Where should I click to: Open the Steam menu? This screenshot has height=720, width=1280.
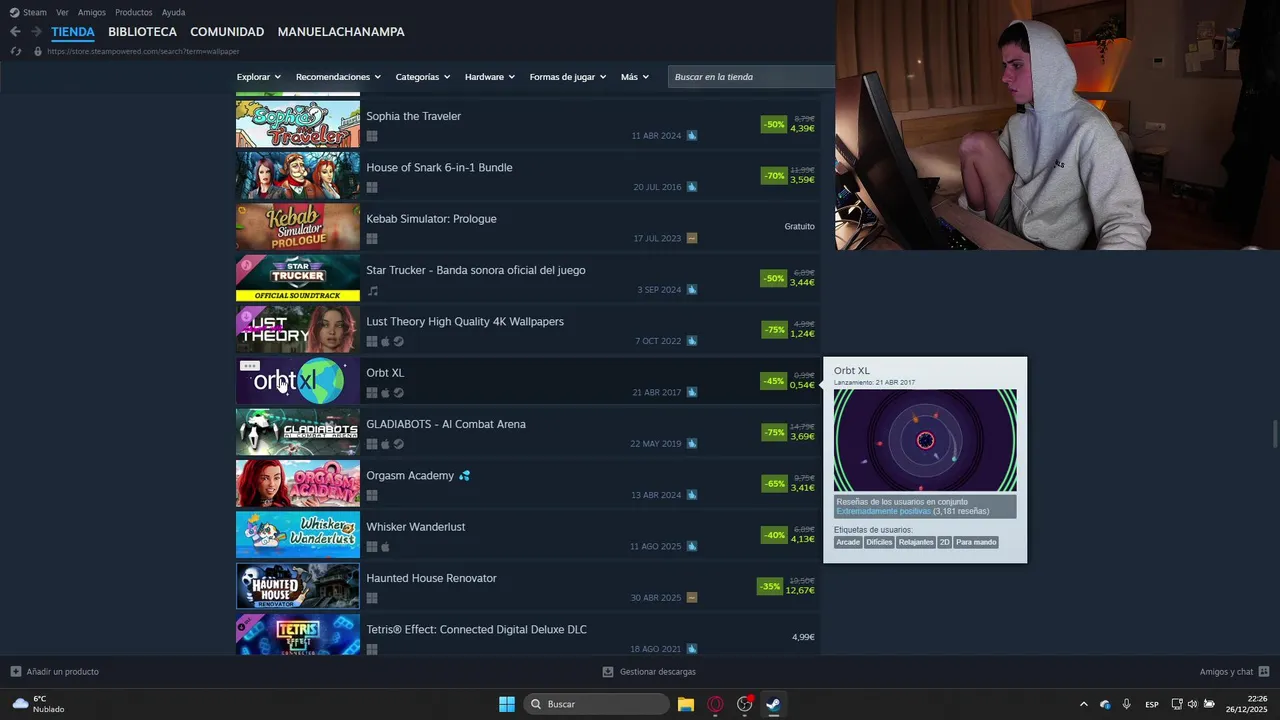click(35, 13)
